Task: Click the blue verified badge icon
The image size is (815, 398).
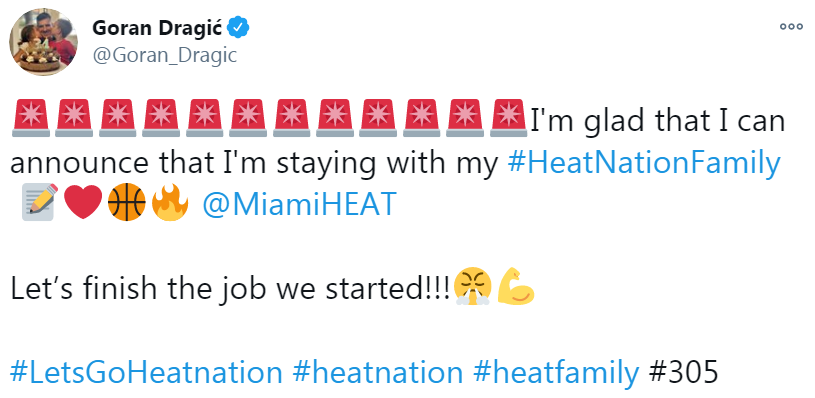Action: 239,28
